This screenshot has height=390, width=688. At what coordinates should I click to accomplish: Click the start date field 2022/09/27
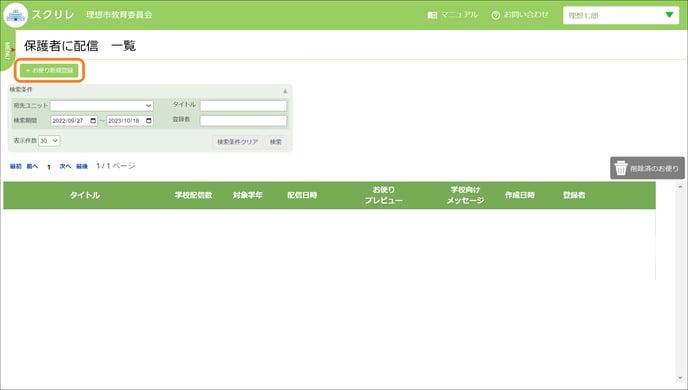pyautogui.click(x=74, y=121)
